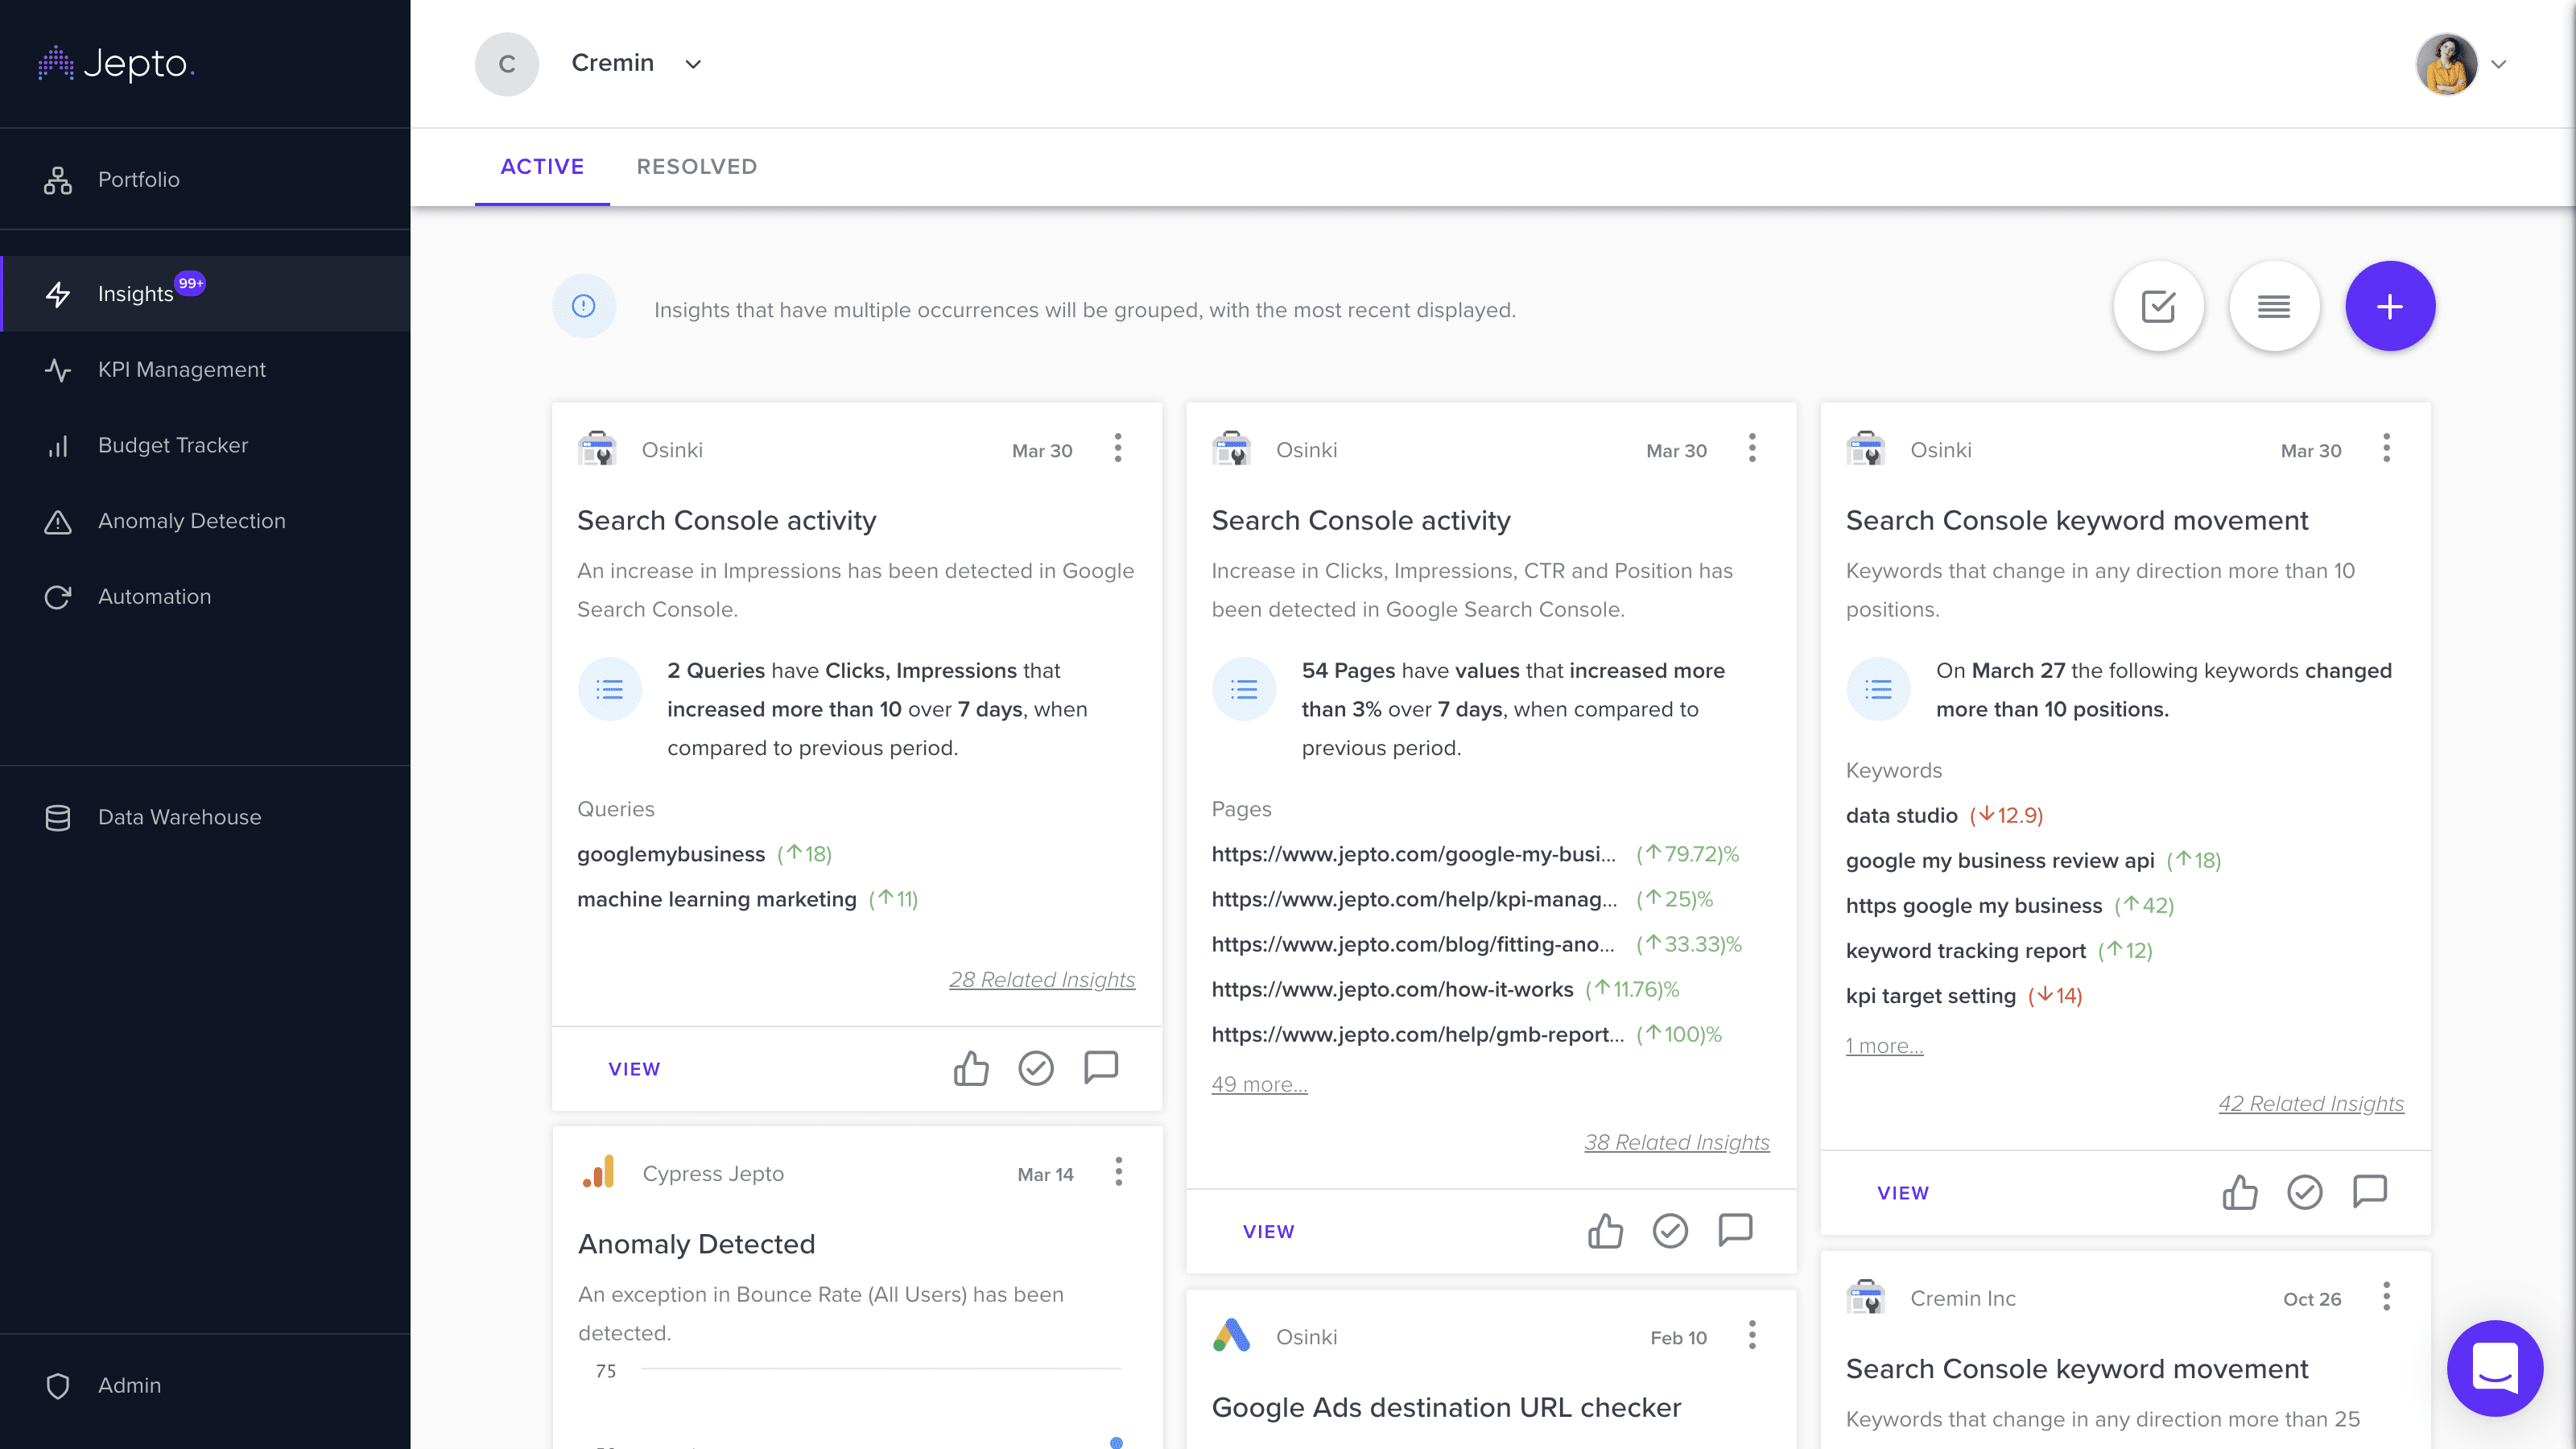2576x1449 pixels.
Task: Comment on Osinki keyword movement insight
Action: (x=2370, y=1191)
